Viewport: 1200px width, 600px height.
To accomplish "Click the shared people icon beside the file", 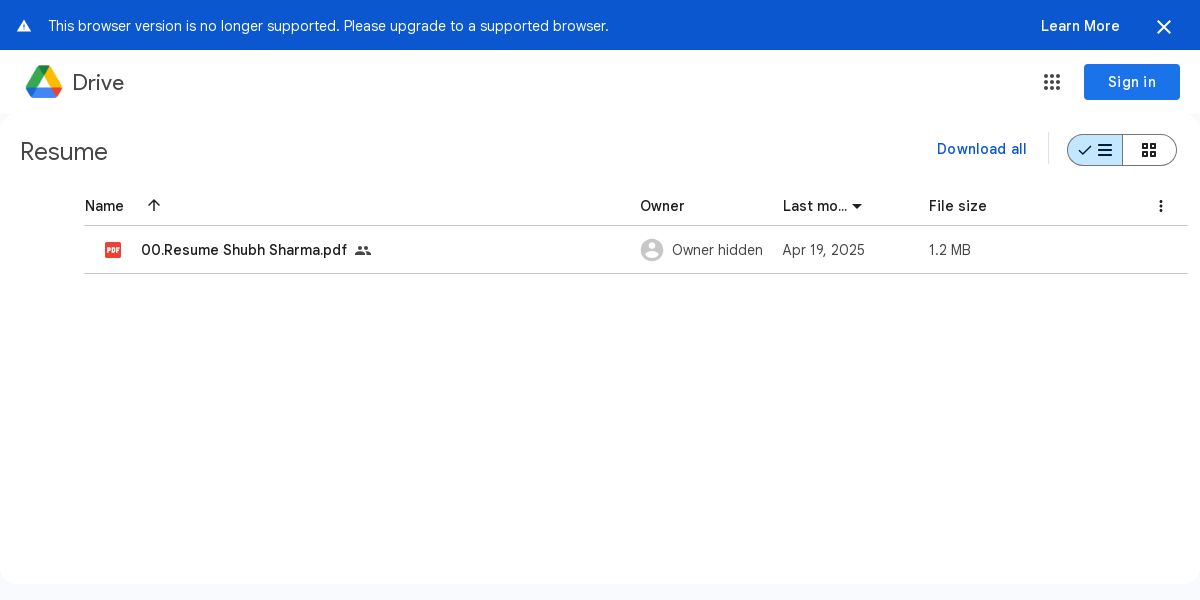I will click(363, 250).
